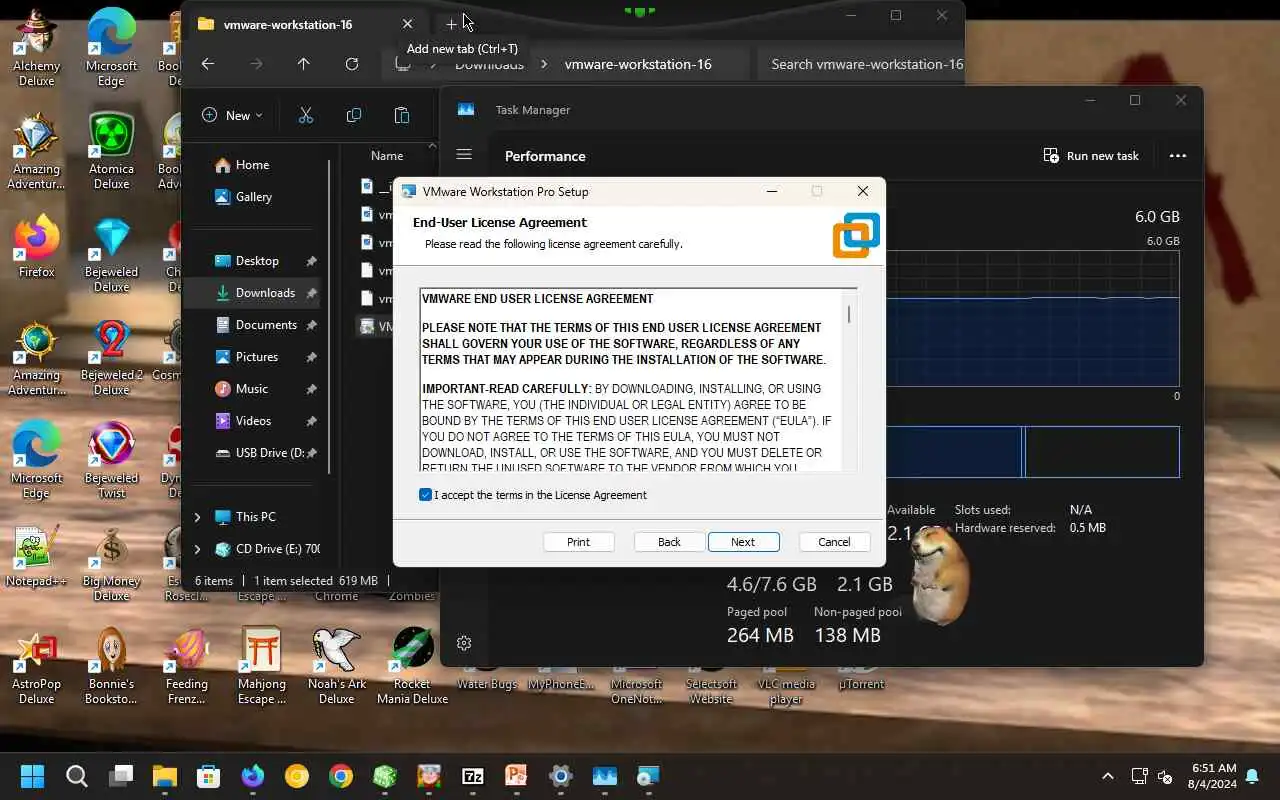Open the clock showing 6:51 AM
The width and height of the screenshot is (1280, 800).
click(x=1214, y=776)
